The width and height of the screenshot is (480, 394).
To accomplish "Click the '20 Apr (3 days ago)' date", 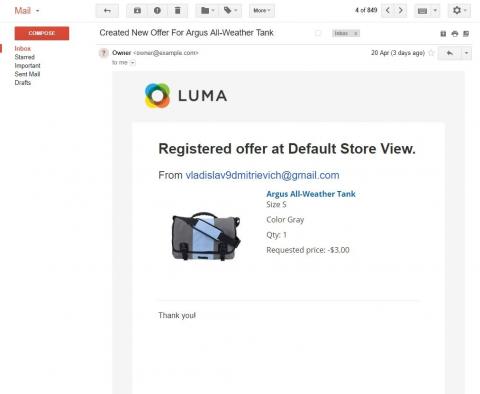I will (x=398, y=53).
